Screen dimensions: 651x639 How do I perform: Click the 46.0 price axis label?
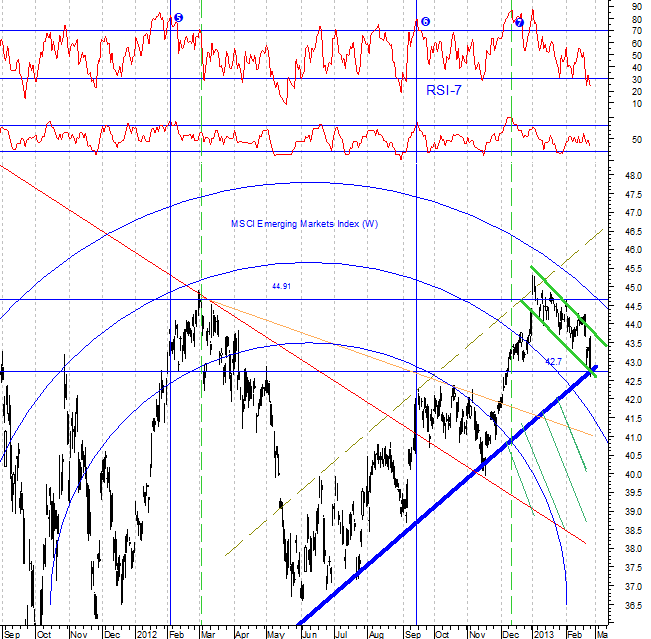[633, 250]
